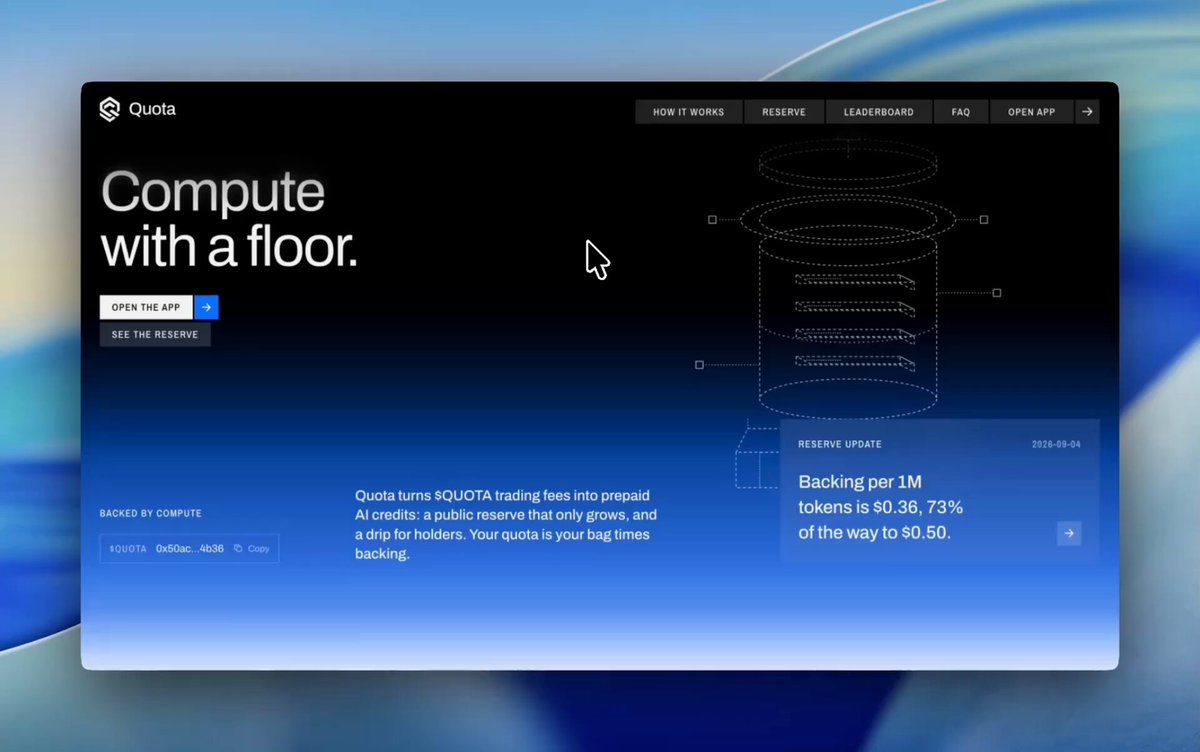Viewport: 1200px width, 752px height.
Task: Click the date 2026-09-04
Action: pos(1056,444)
